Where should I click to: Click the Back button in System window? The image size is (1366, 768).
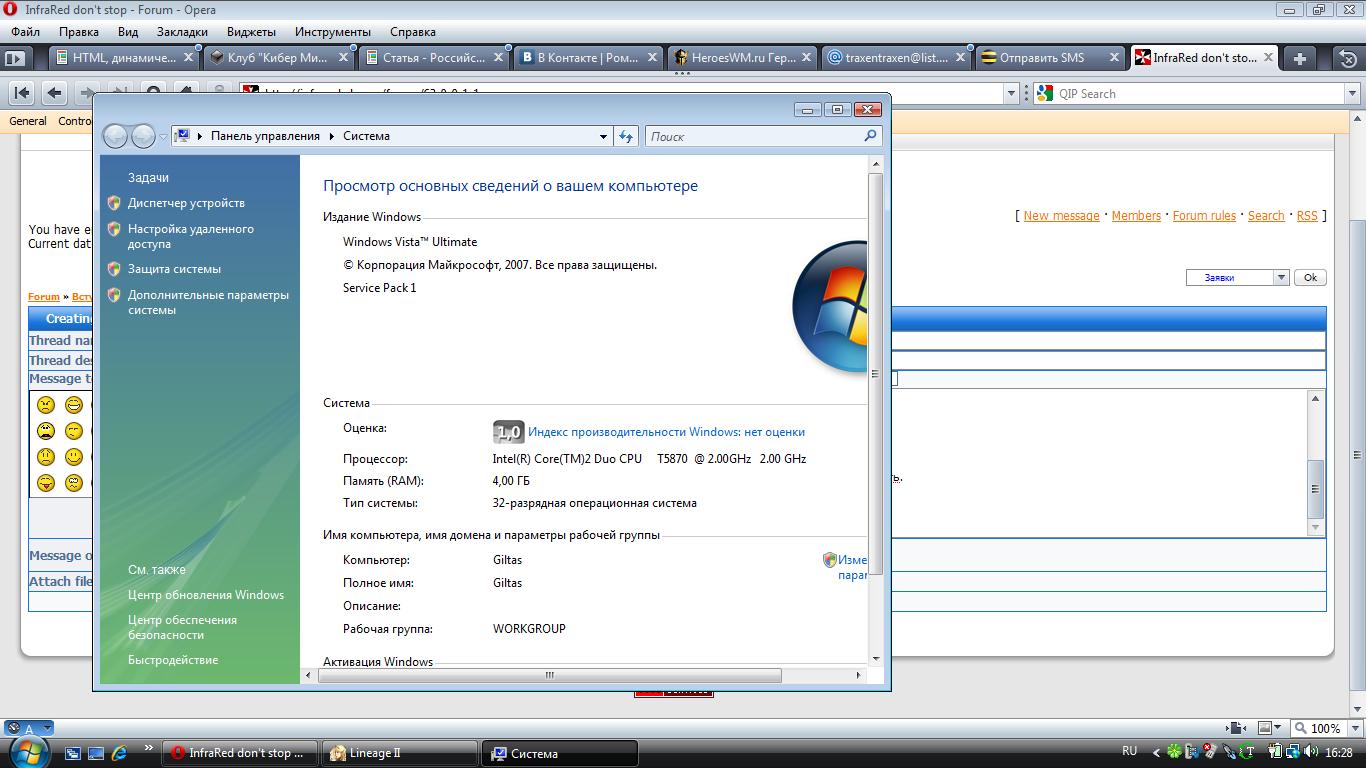[115, 136]
